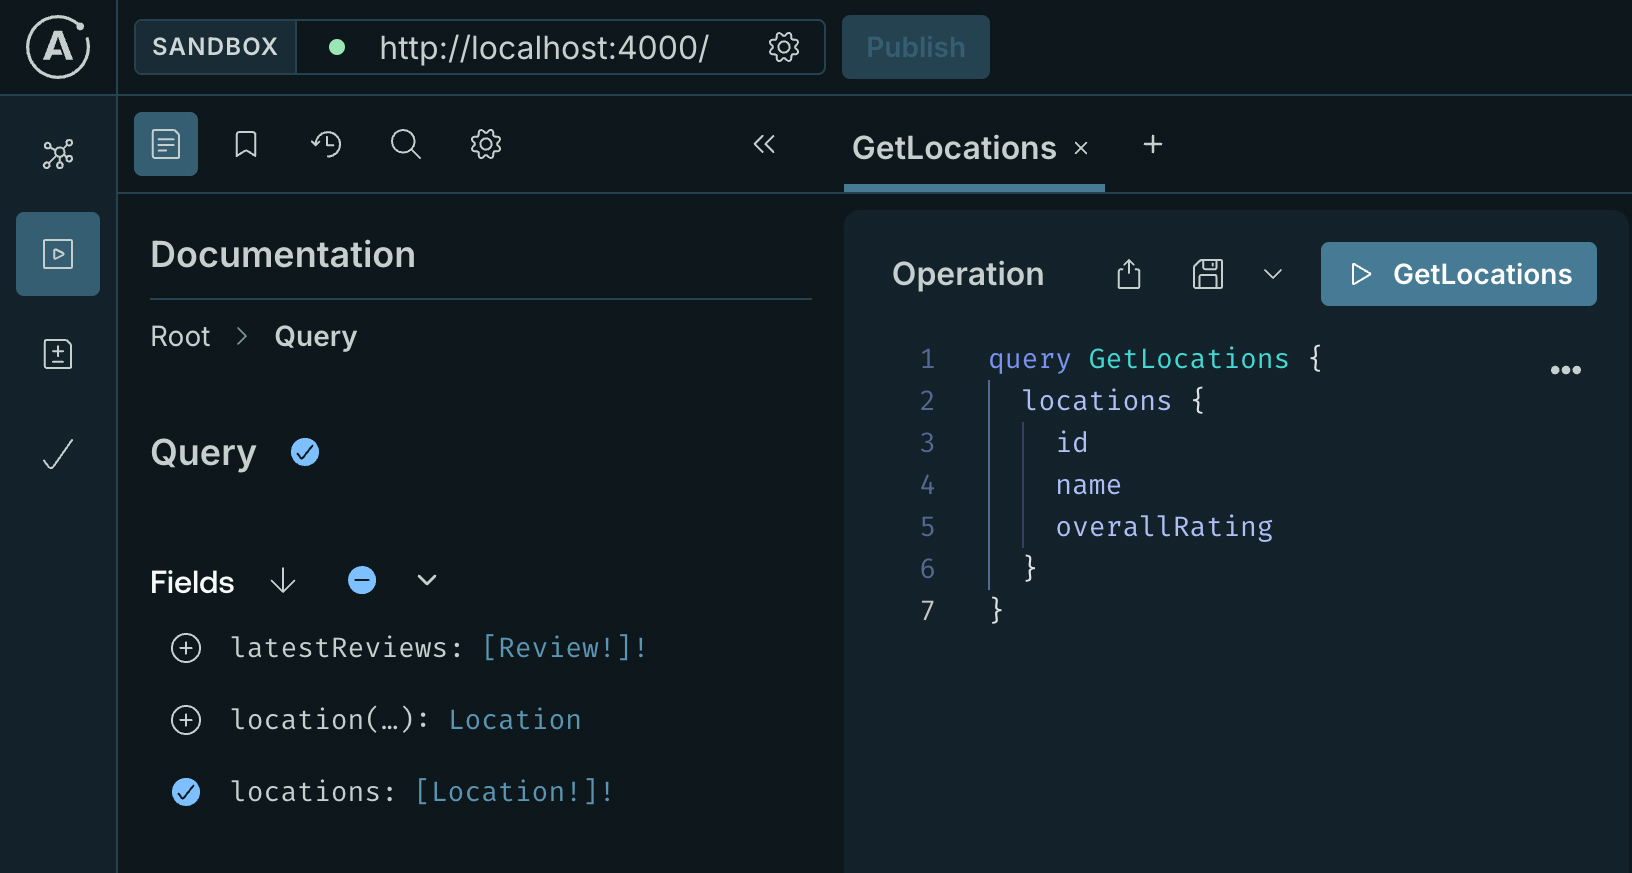Open Explorer settings gear icon
The image size is (1632, 873).
point(486,144)
